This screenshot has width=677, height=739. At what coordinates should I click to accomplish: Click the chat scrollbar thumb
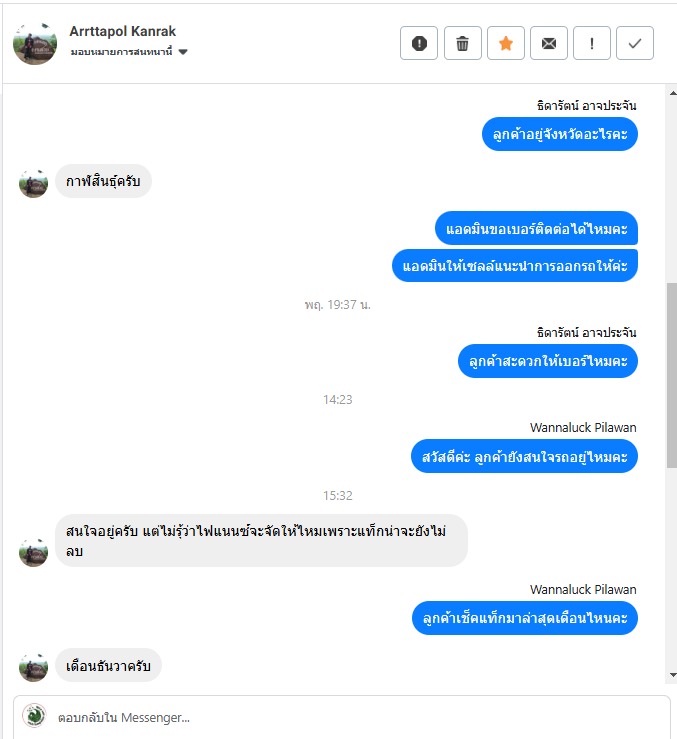pos(672,375)
